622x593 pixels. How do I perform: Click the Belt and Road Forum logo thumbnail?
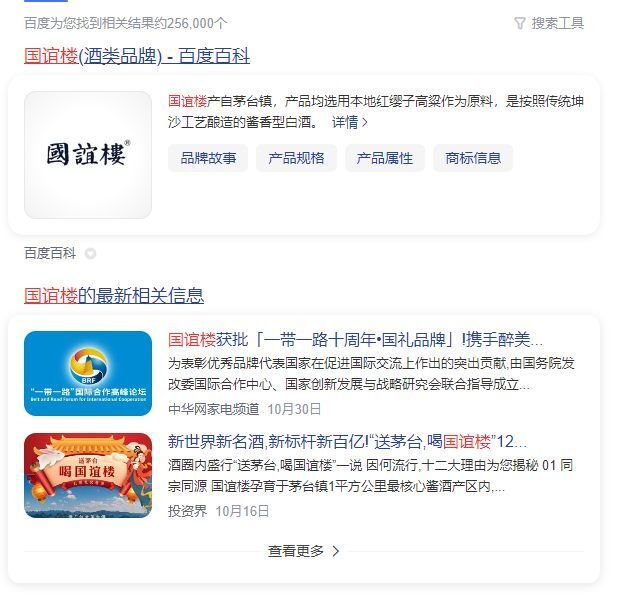click(88, 374)
